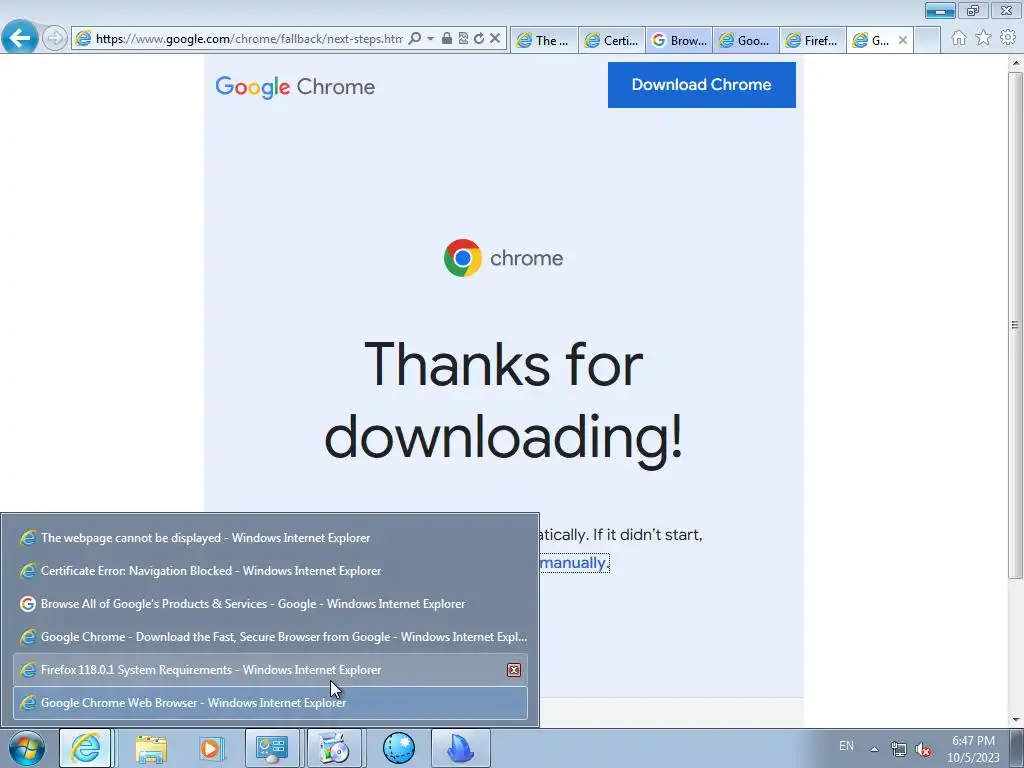The height and width of the screenshot is (768, 1024).
Task: Switch to the 'Certi...' certificate error tab
Action: pyautogui.click(x=612, y=40)
